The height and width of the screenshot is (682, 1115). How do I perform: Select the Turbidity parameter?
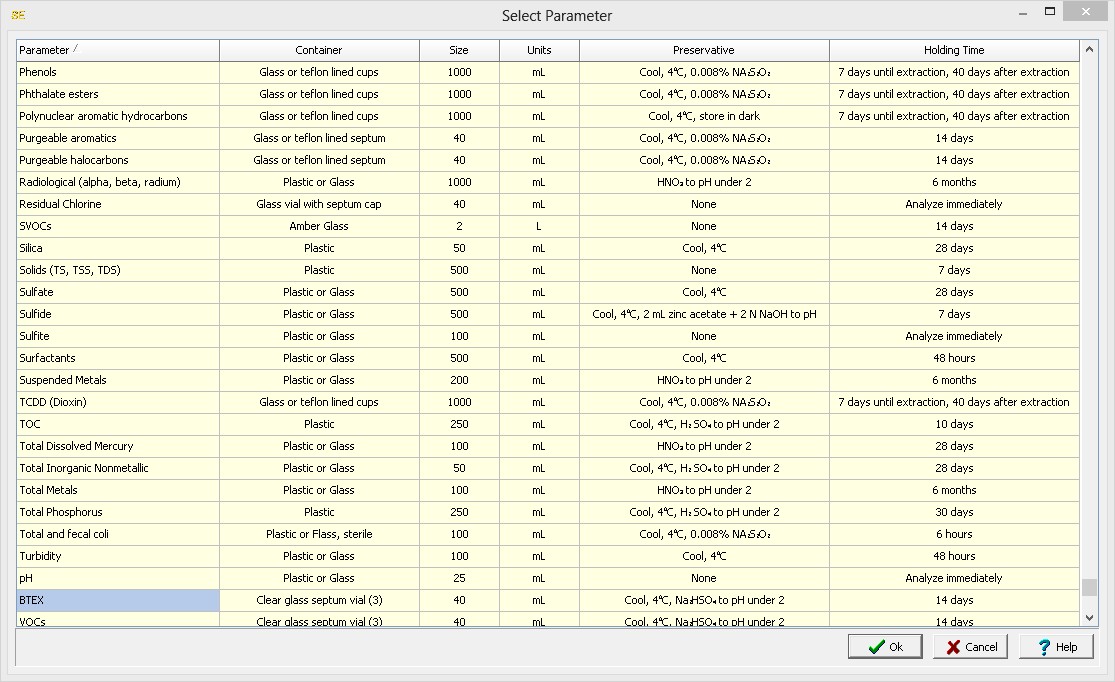coord(118,556)
